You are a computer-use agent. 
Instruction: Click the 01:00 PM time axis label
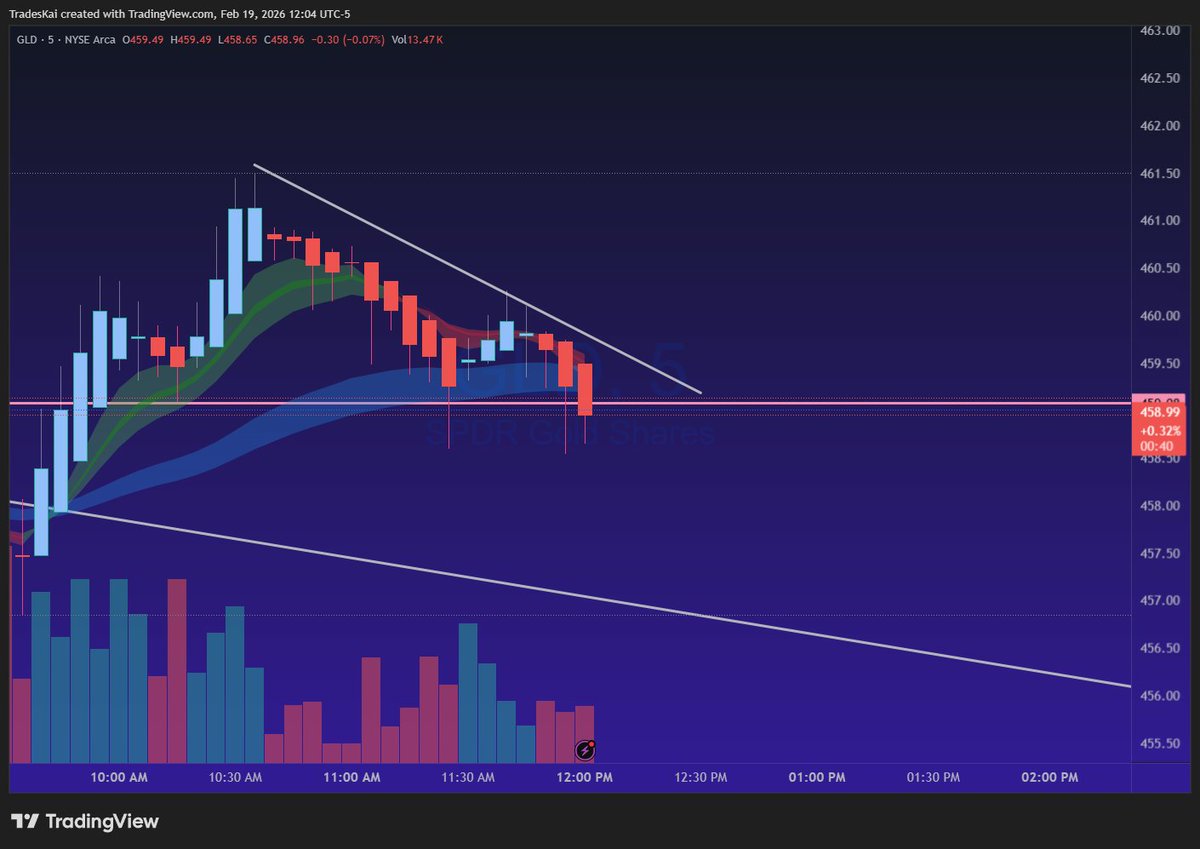click(x=817, y=777)
